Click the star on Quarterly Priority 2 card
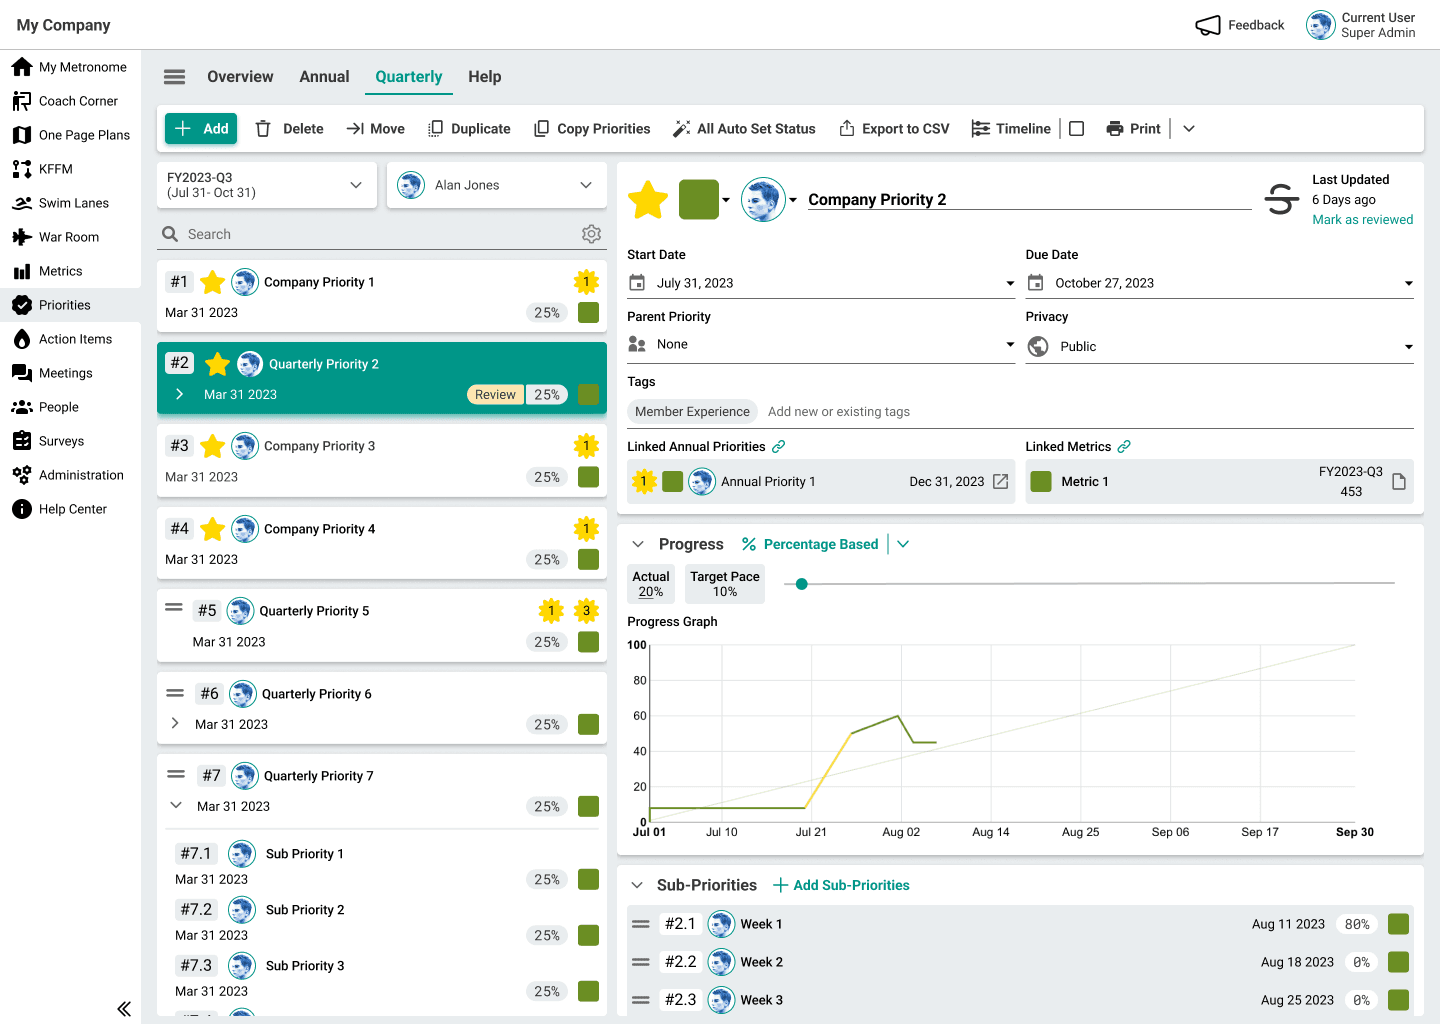 point(217,363)
